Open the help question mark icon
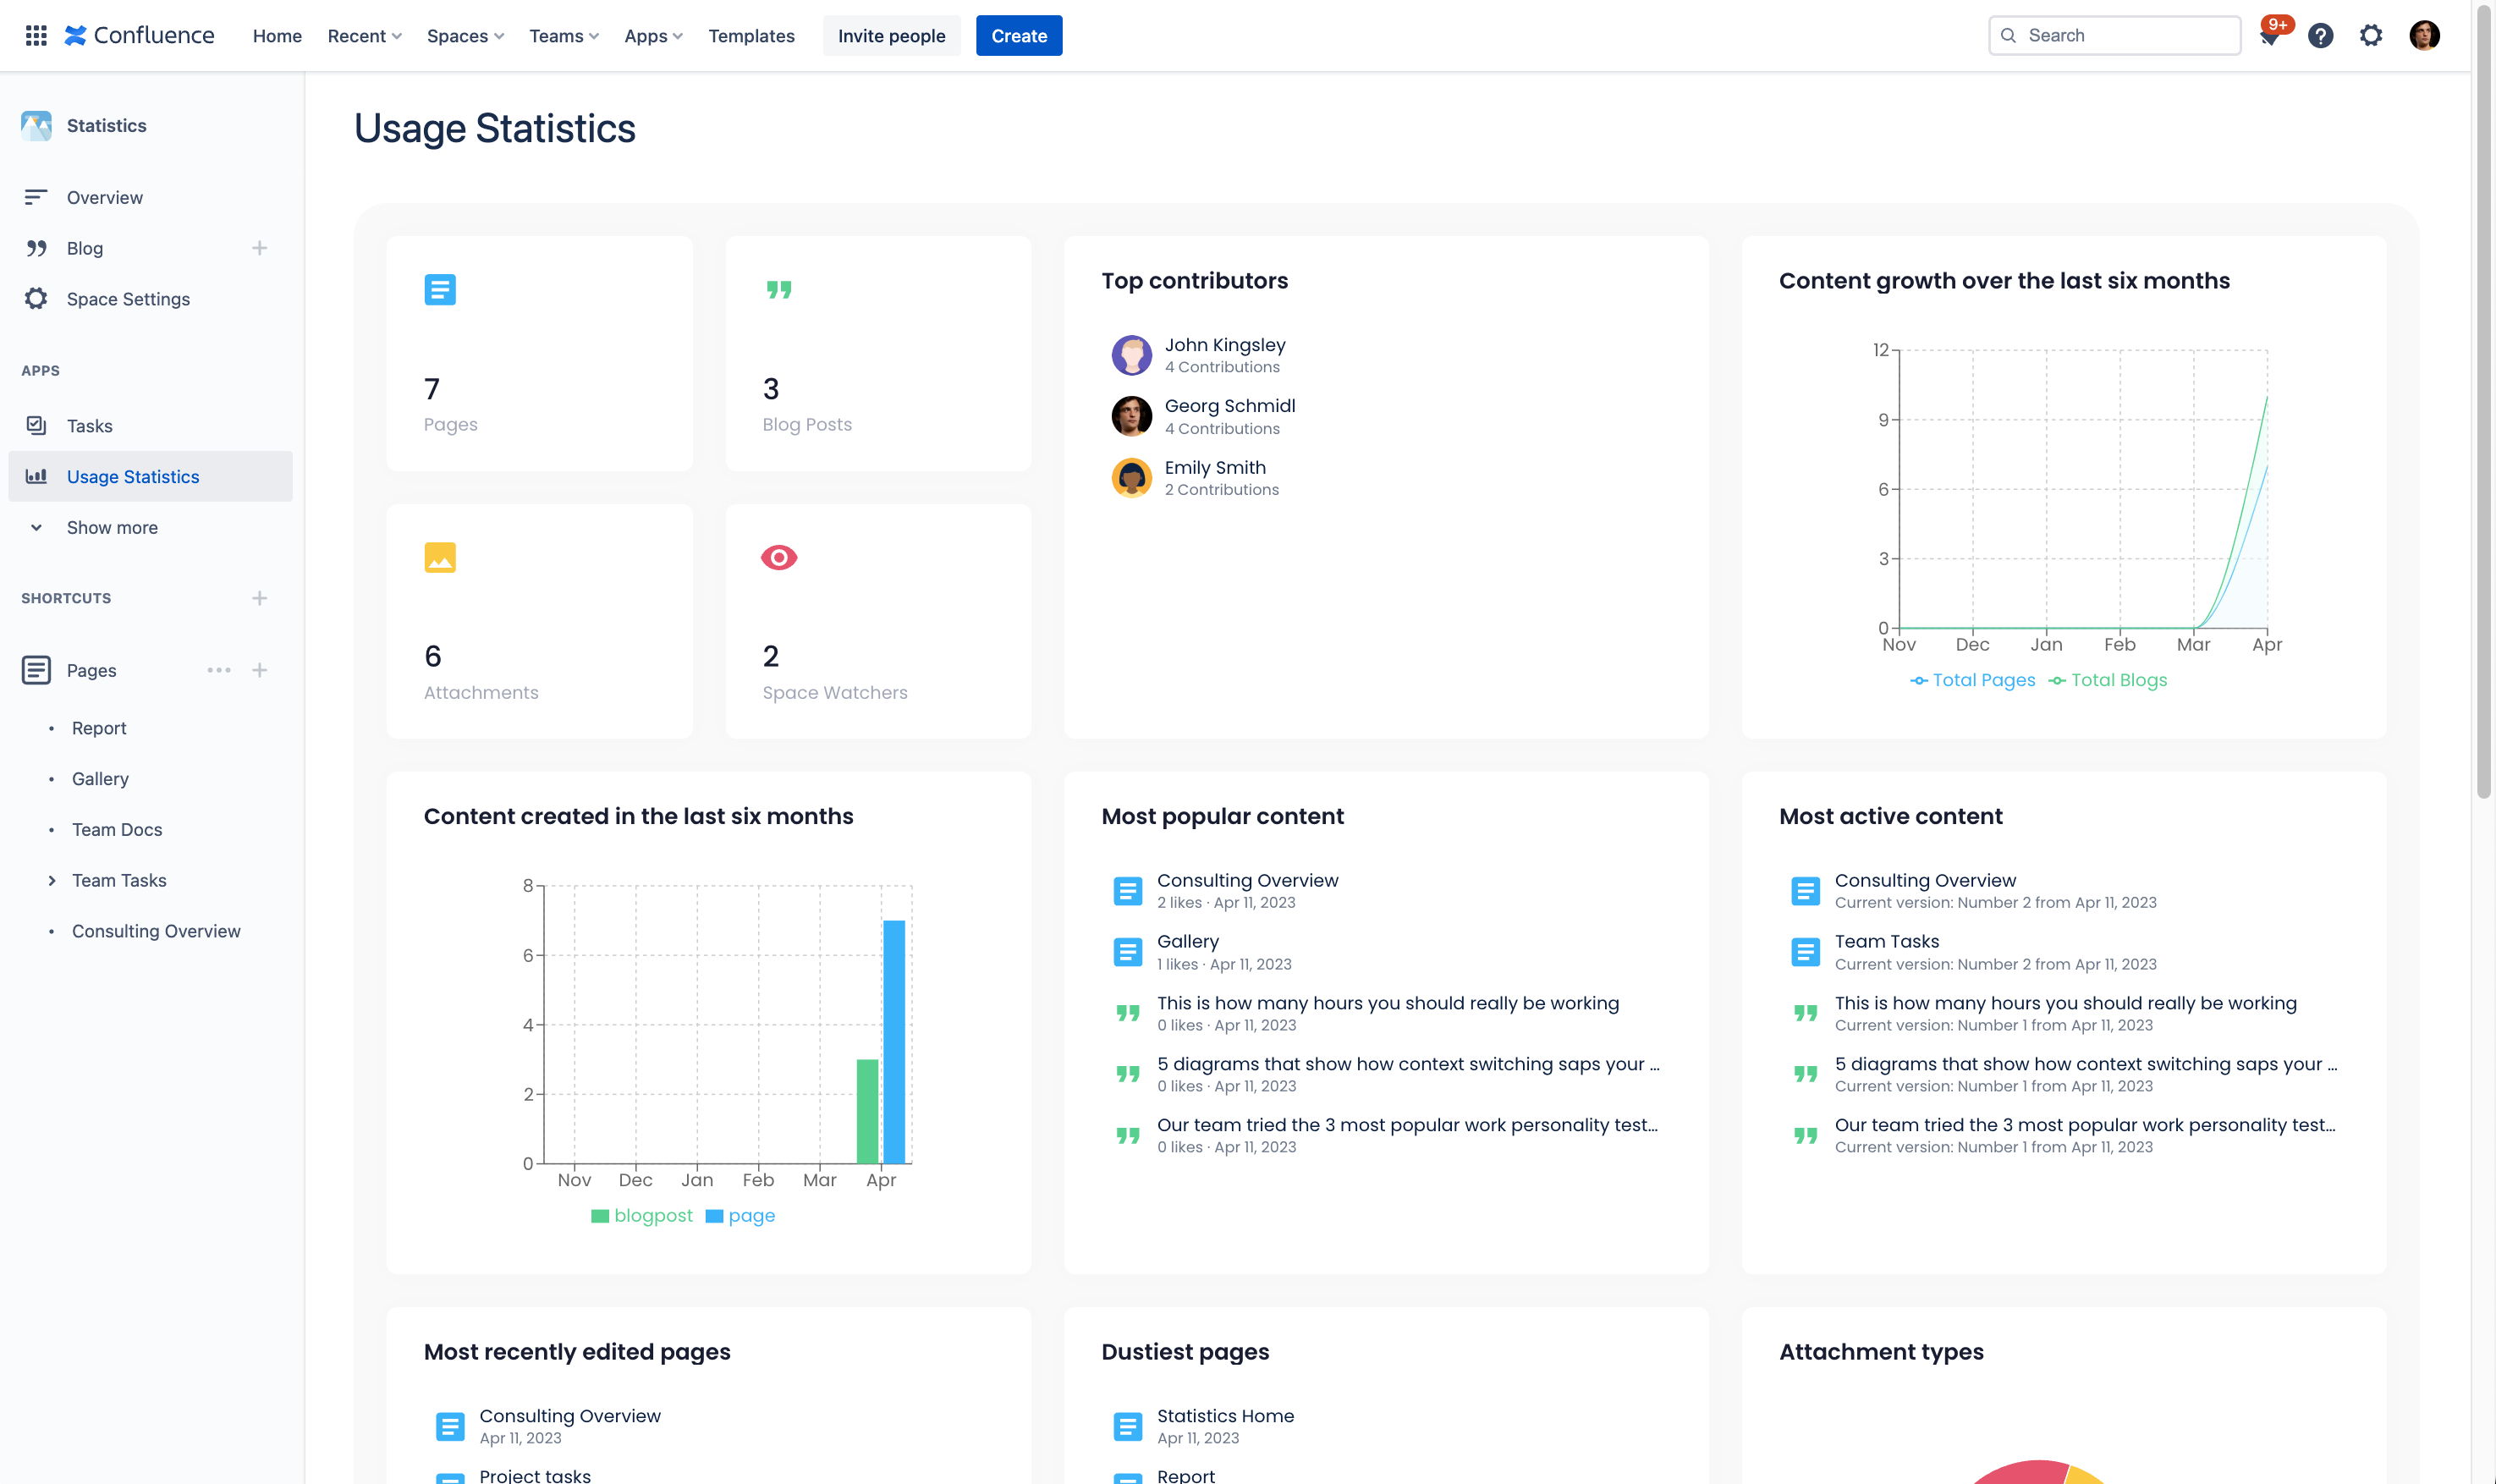 coord(2320,36)
